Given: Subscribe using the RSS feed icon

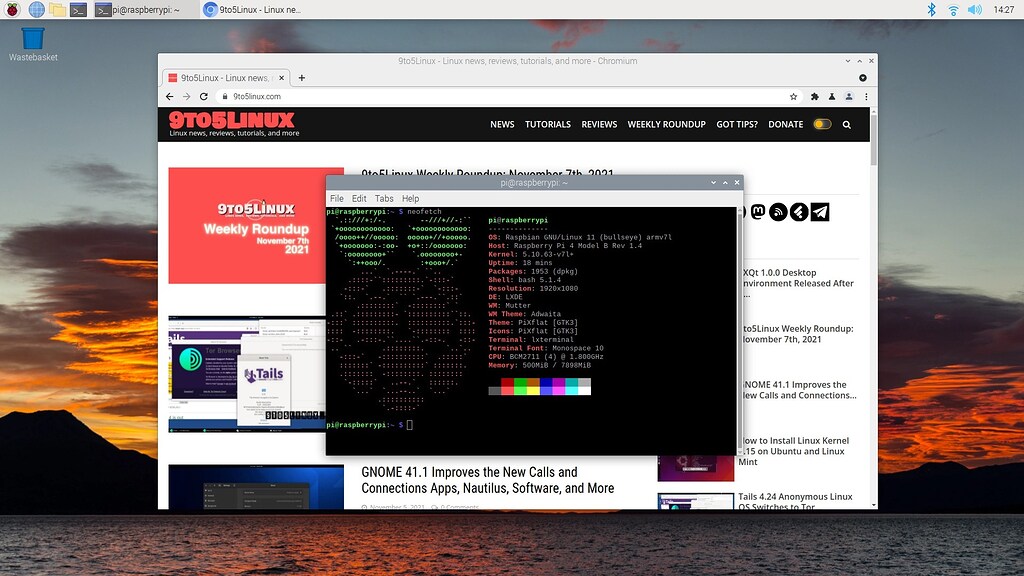Looking at the screenshot, I should point(778,211).
